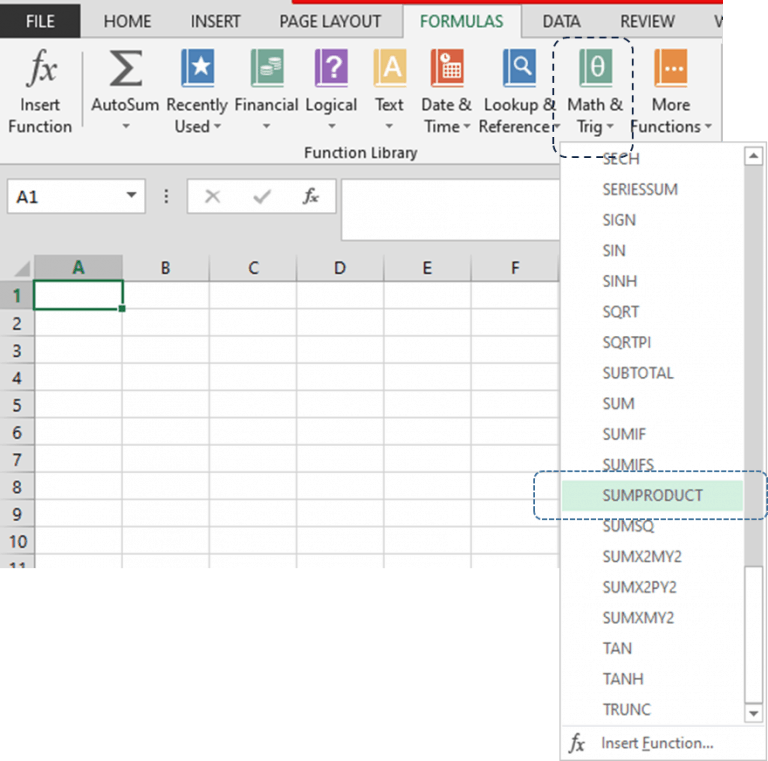Choose SERIESSUM from the function list
This screenshot has height=761, width=768.
pos(652,190)
